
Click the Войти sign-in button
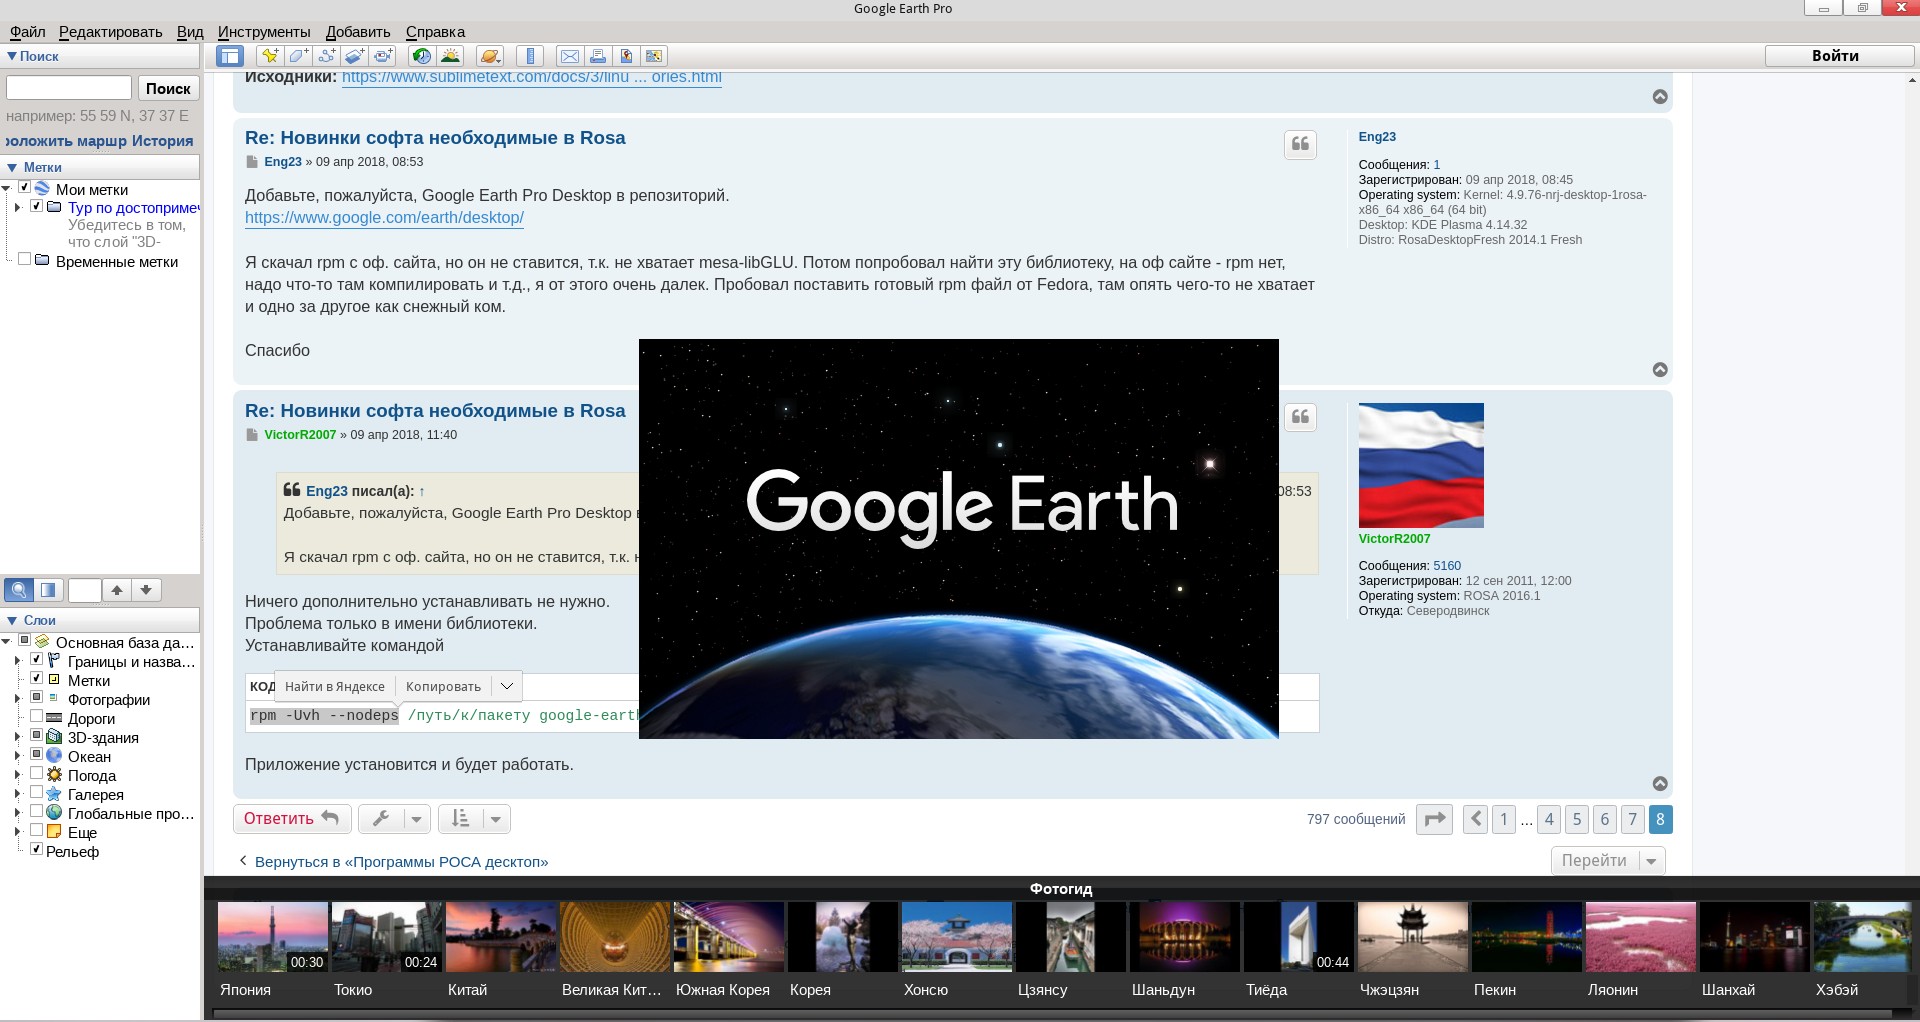point(1834,56)
